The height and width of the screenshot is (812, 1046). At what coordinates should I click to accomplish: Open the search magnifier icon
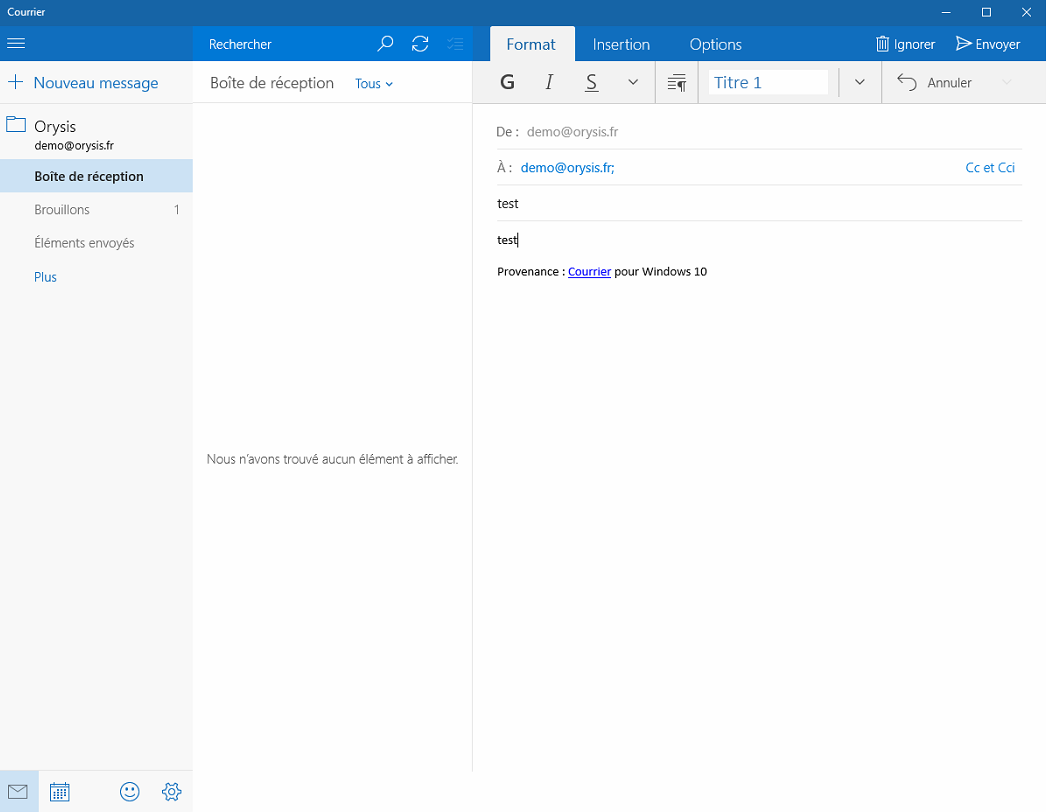pos(385,43)
